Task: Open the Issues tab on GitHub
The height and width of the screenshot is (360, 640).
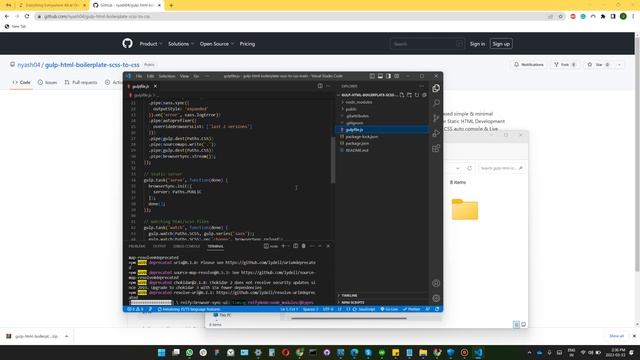Action: tap(47, 82)
